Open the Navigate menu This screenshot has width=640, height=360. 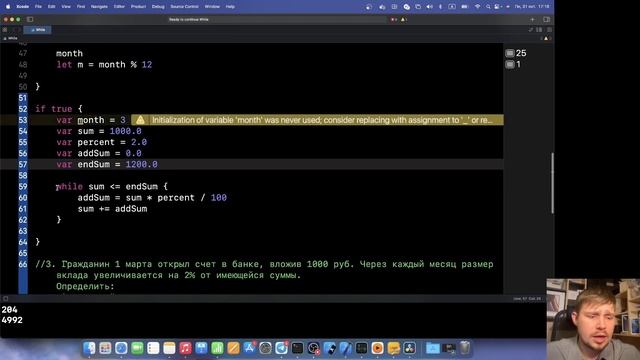[x=99, y=7]
